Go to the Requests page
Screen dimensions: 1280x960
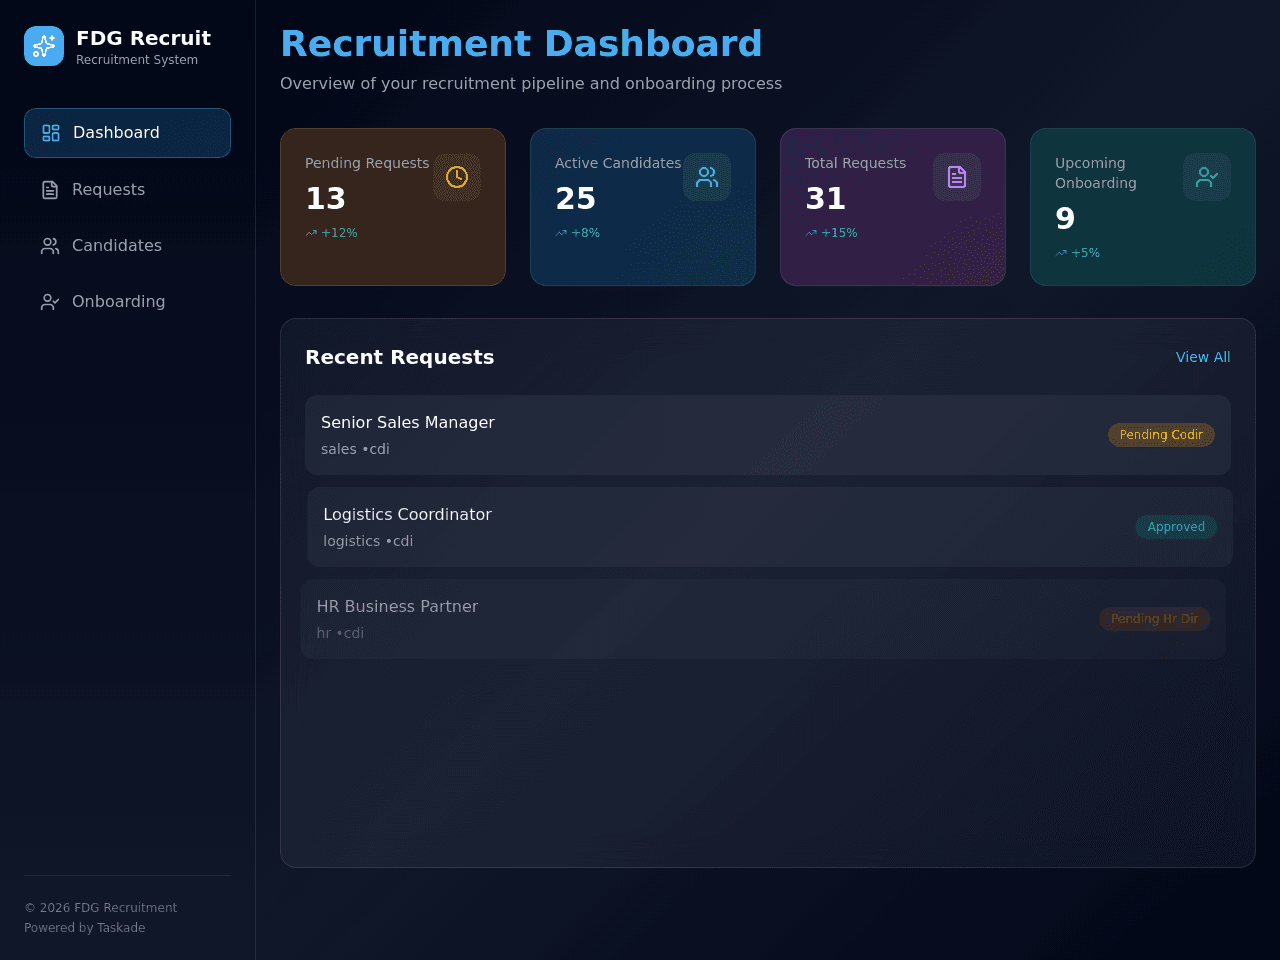click(127, 190)
